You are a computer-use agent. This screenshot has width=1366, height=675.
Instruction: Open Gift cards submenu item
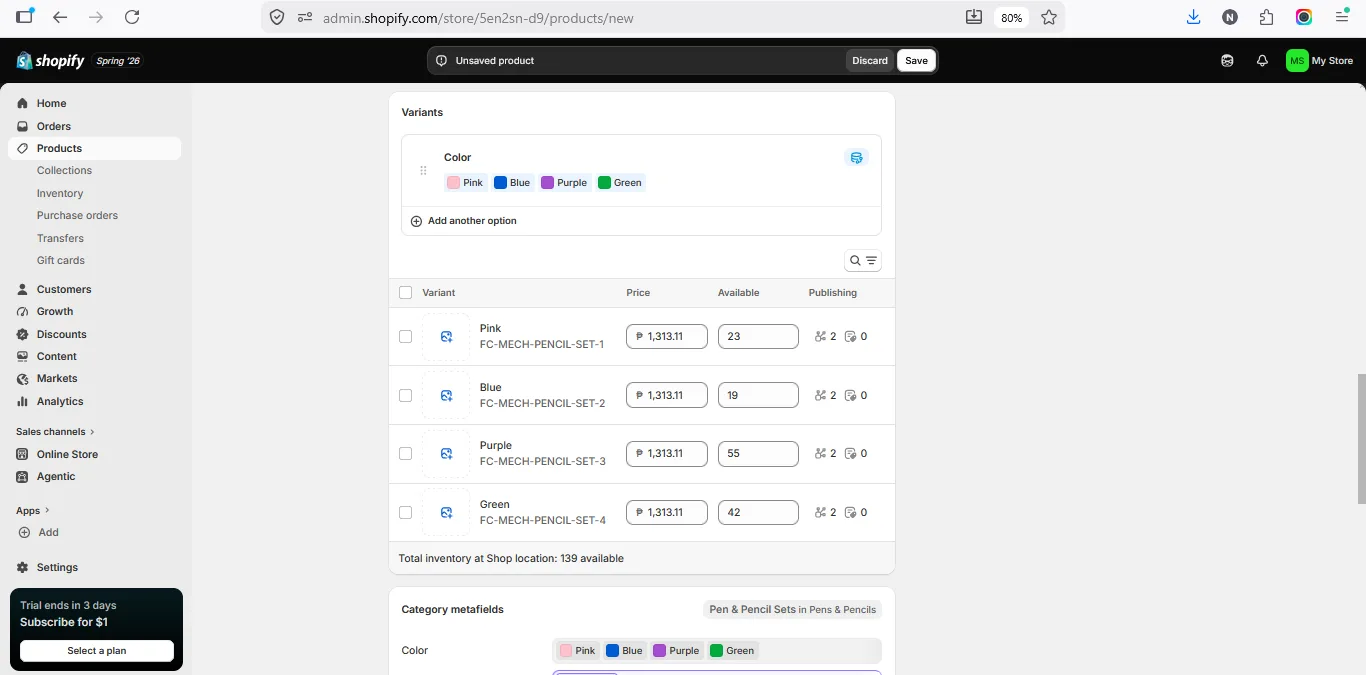61,260
